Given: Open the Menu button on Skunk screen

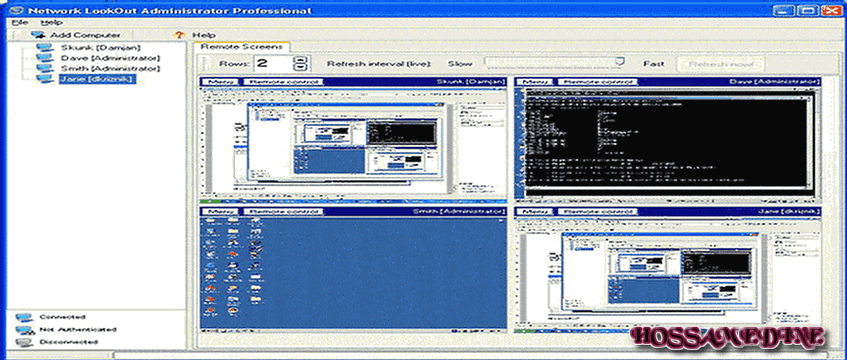Looking at the screenshot, I should click(x=221, y=82).
